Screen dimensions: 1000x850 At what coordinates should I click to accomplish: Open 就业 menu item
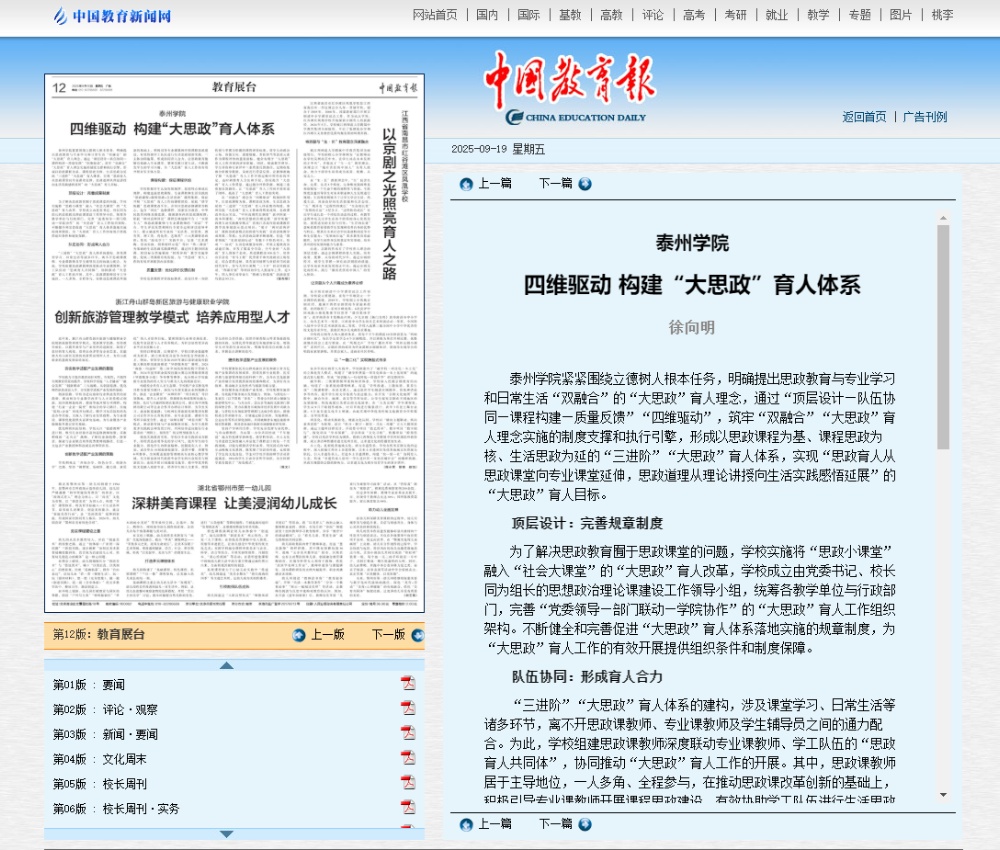pos(776,15)
